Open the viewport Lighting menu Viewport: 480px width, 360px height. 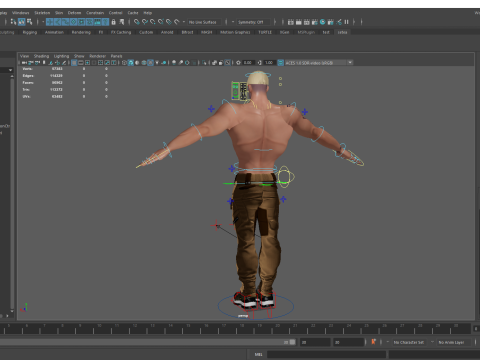click(61, 56)
